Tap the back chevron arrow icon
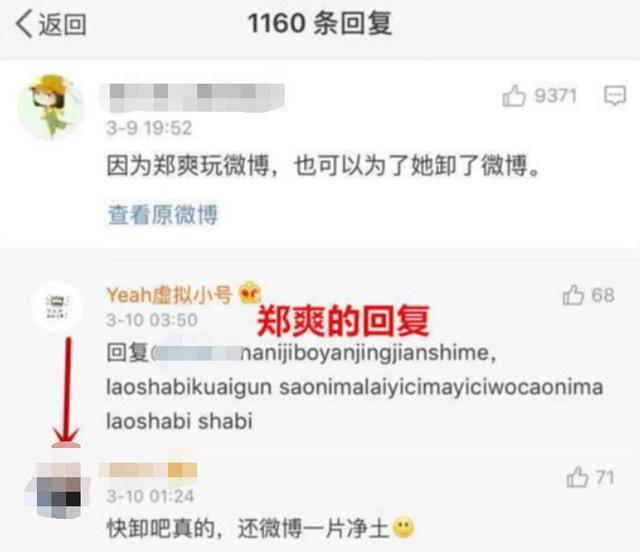Screen dimensions: 640x552 click(x=24, y=24)
